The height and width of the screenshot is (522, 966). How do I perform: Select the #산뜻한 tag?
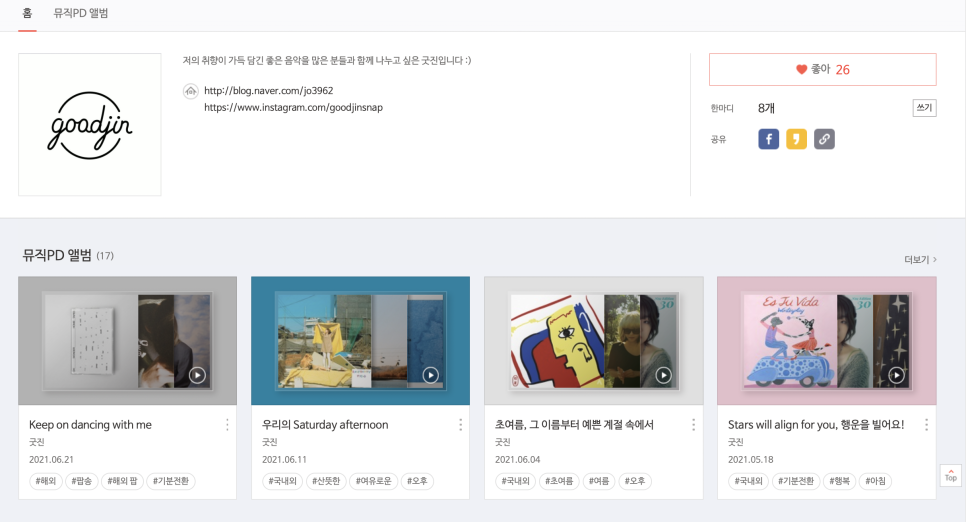pos(326,481)
